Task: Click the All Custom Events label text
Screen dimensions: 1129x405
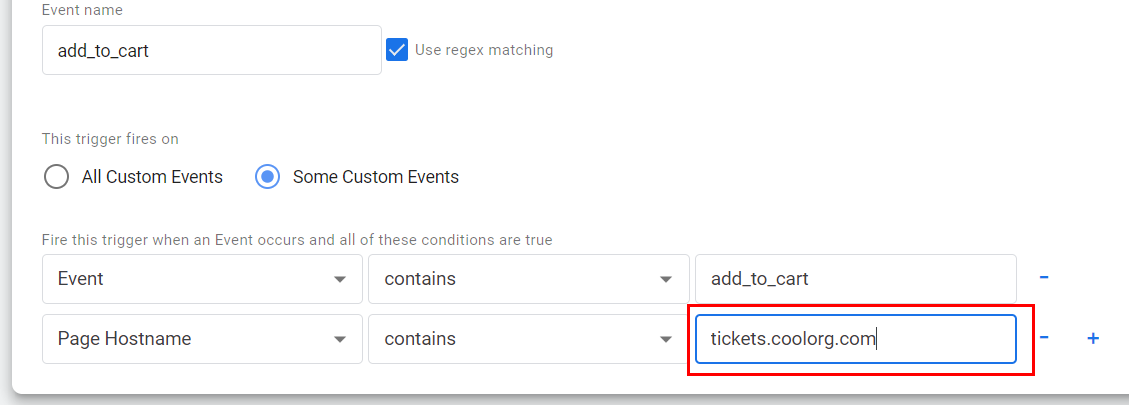Action: 152,177
